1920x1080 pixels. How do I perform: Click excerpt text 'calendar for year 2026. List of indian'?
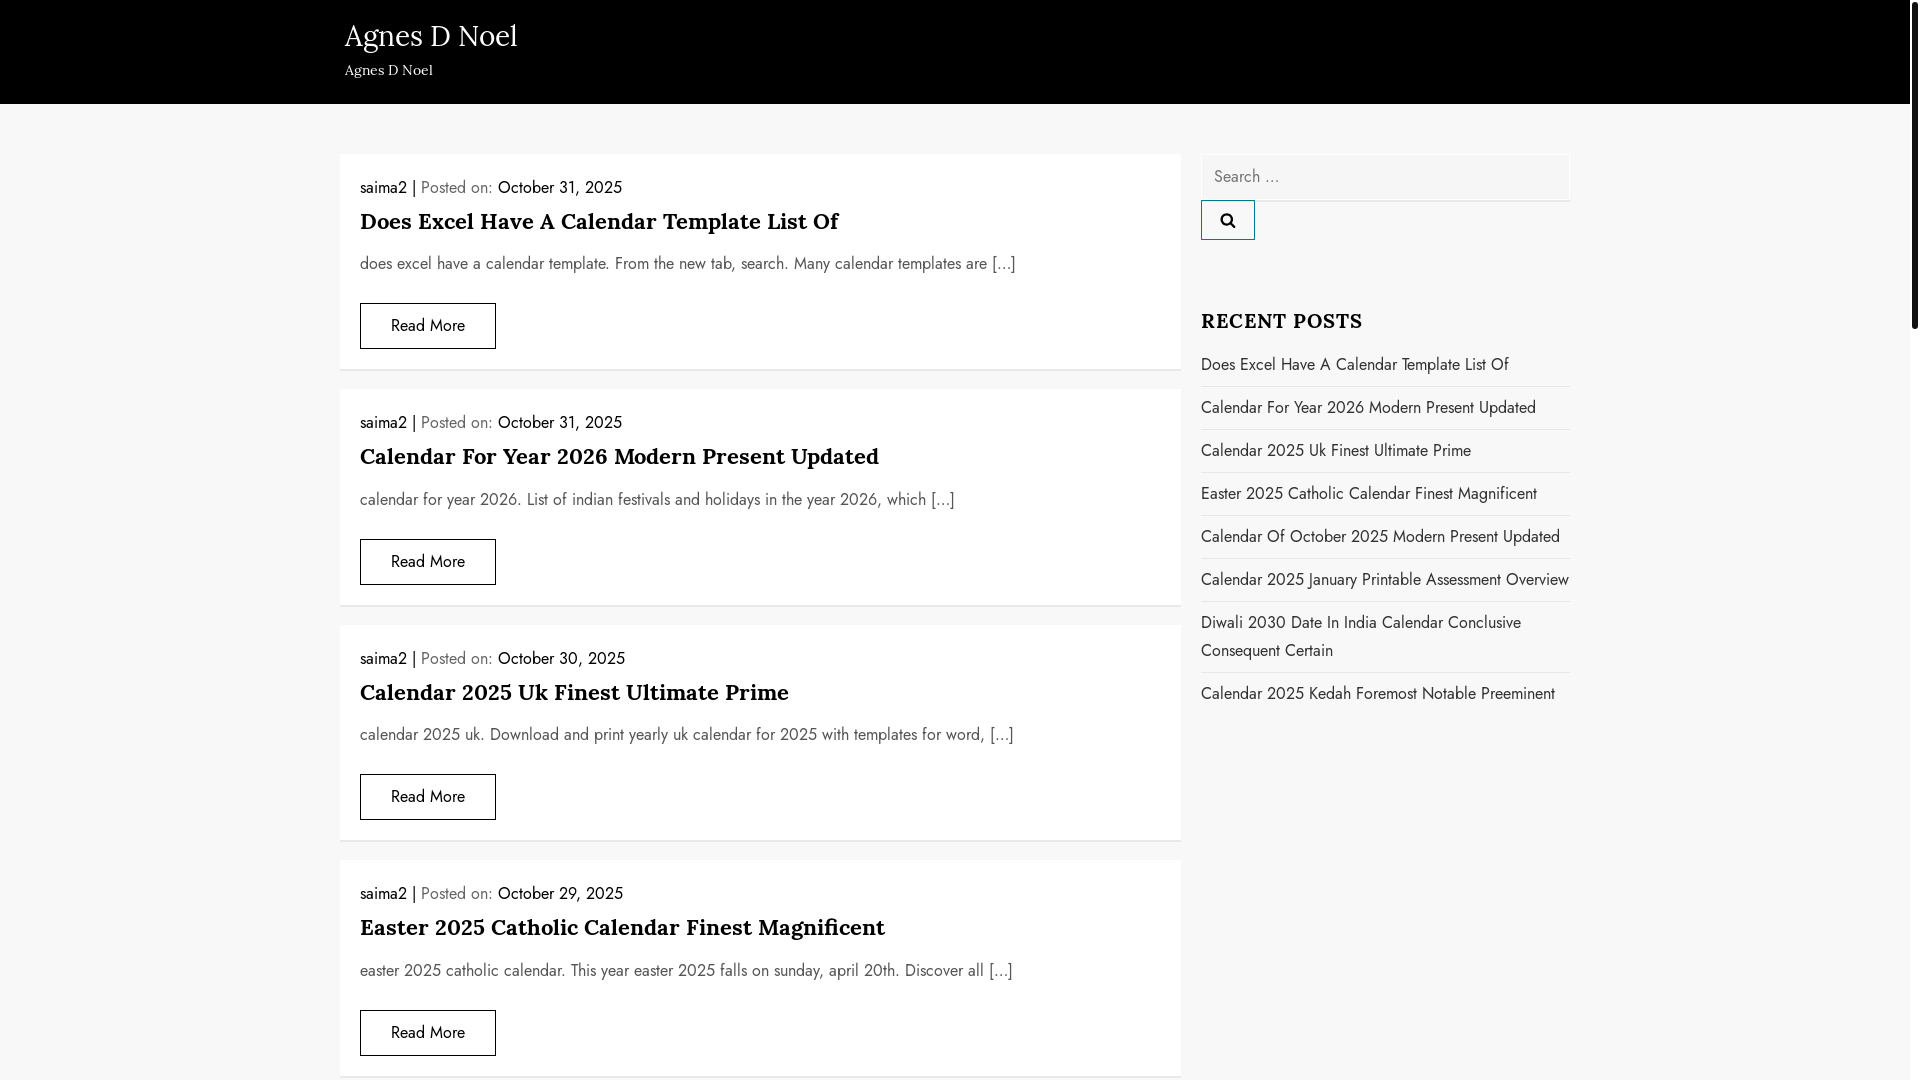point(657,500)
